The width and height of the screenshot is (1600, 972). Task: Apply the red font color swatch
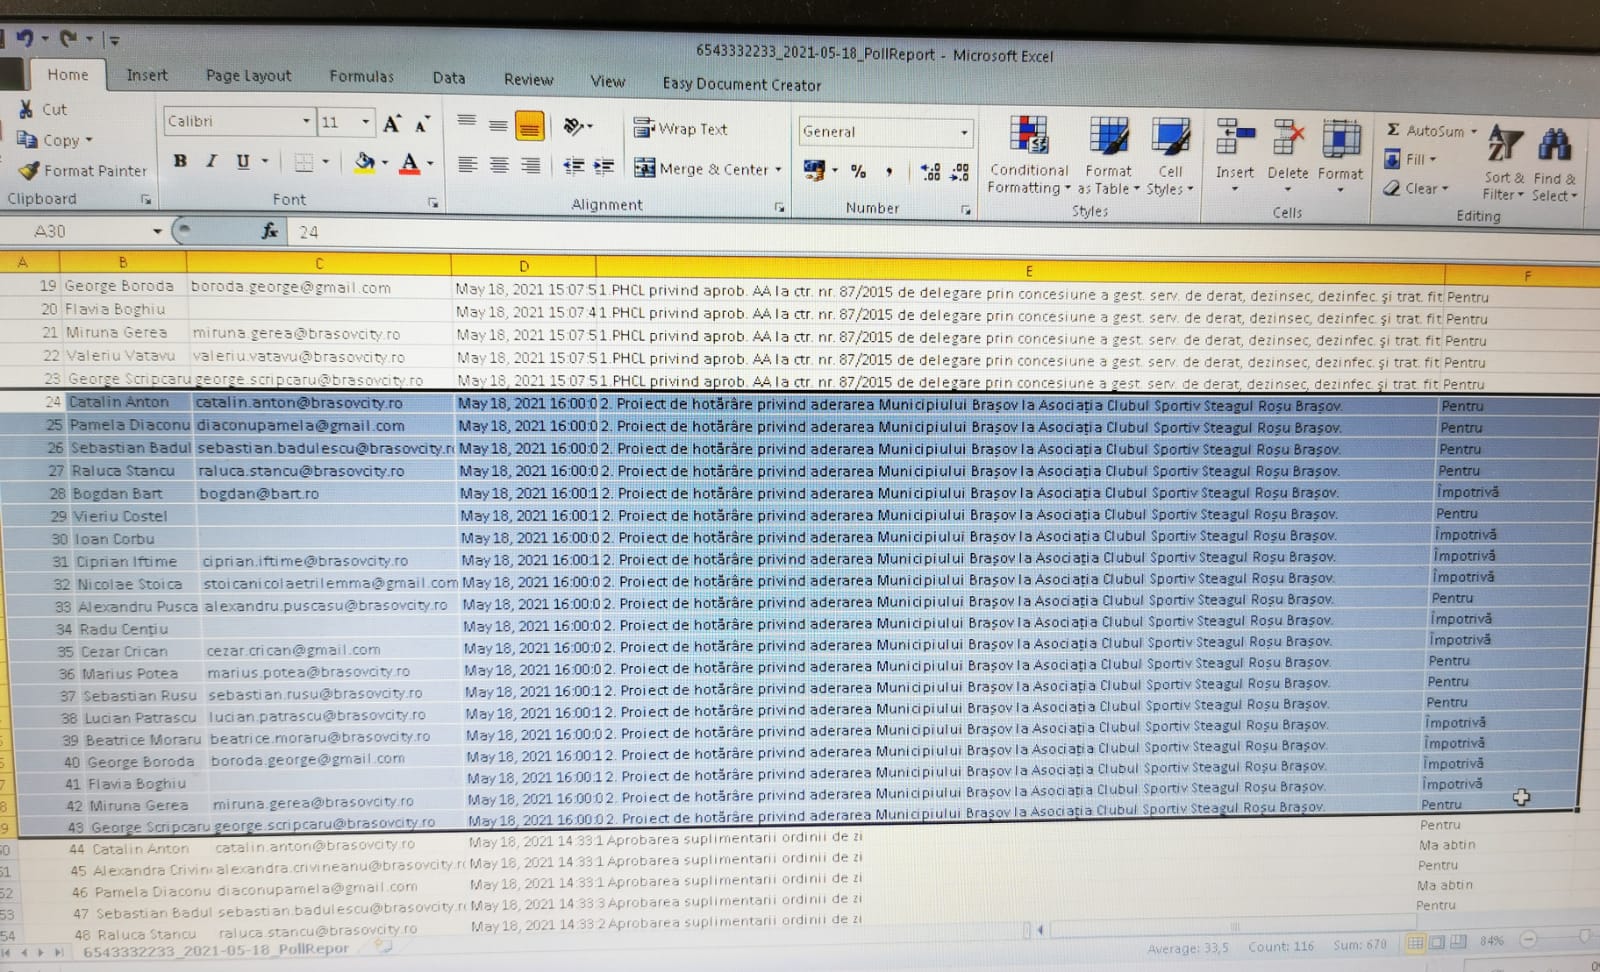tap(410, 163)
